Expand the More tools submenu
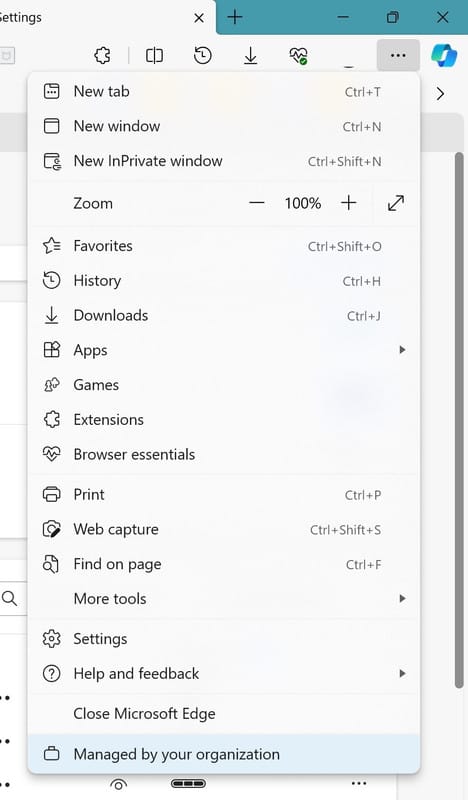 [x=224, y=598]
